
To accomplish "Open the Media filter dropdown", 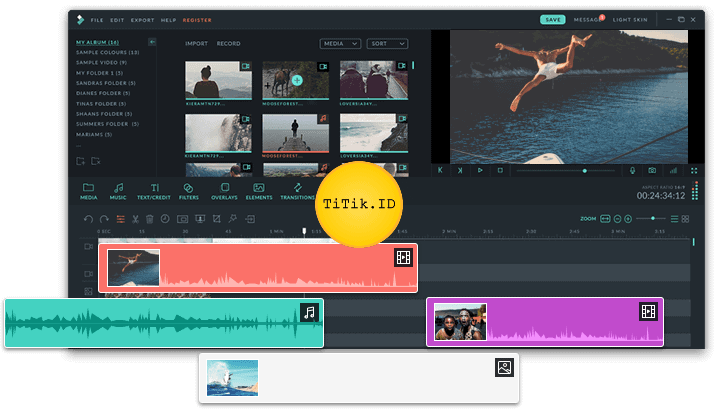I will 340,44.
